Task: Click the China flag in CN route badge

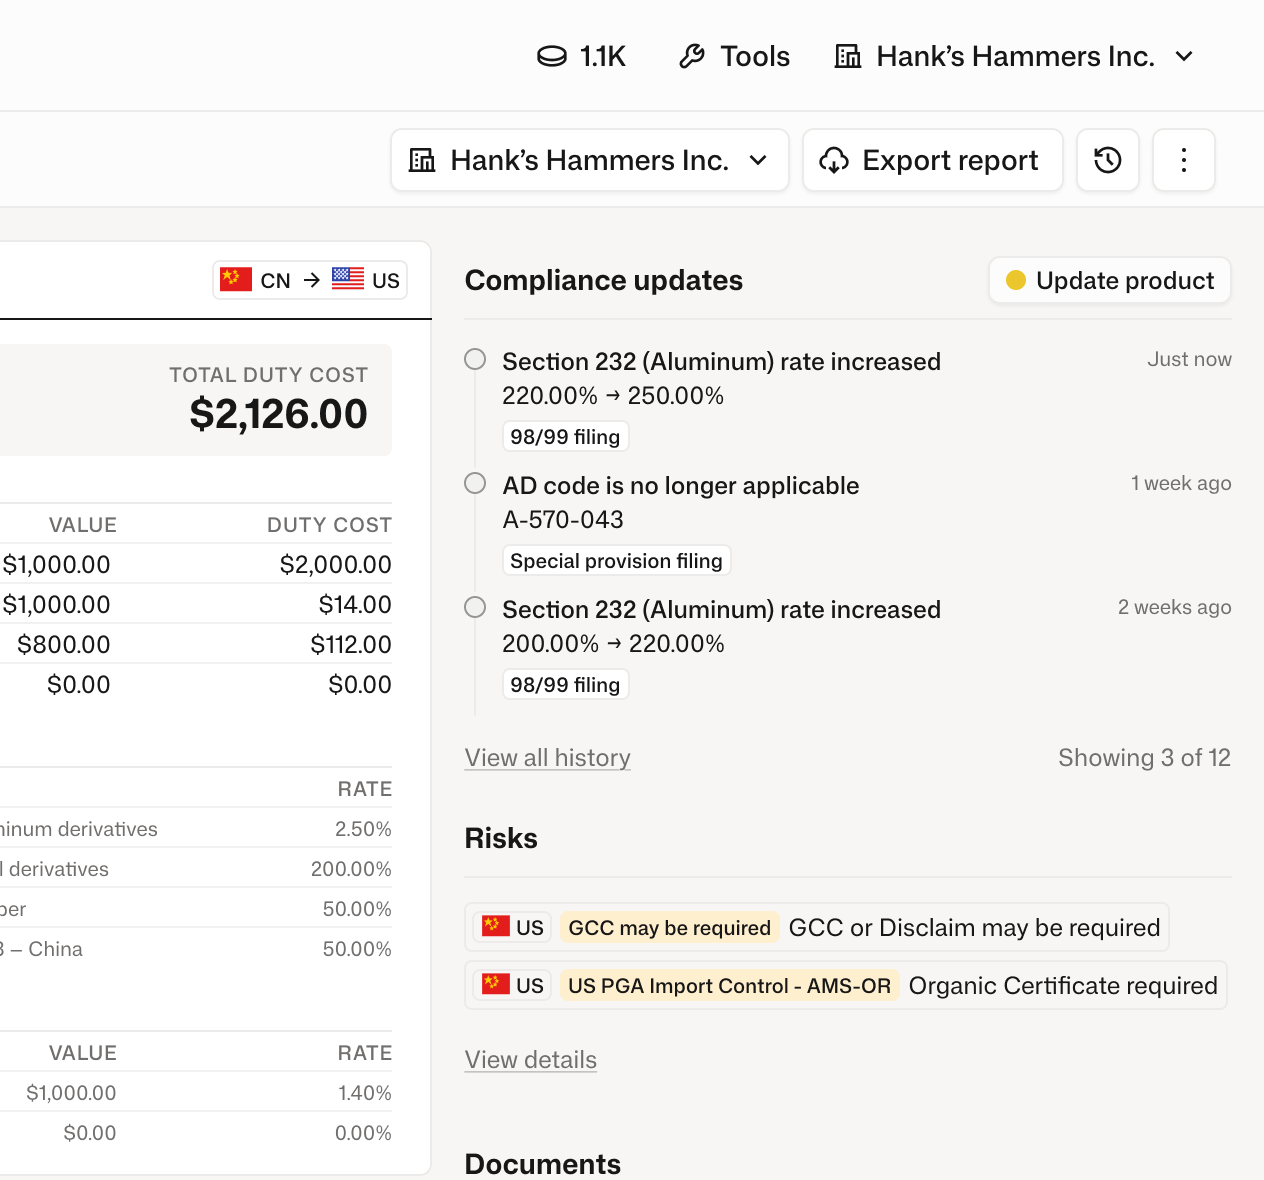Action: coord(236,279)
